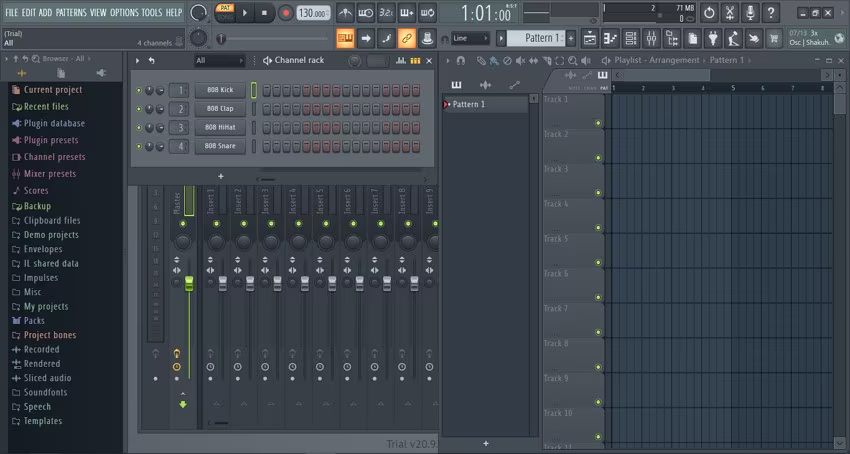Toggle typing keyboard to piano
850x454 pixels.
coord(345,38)
